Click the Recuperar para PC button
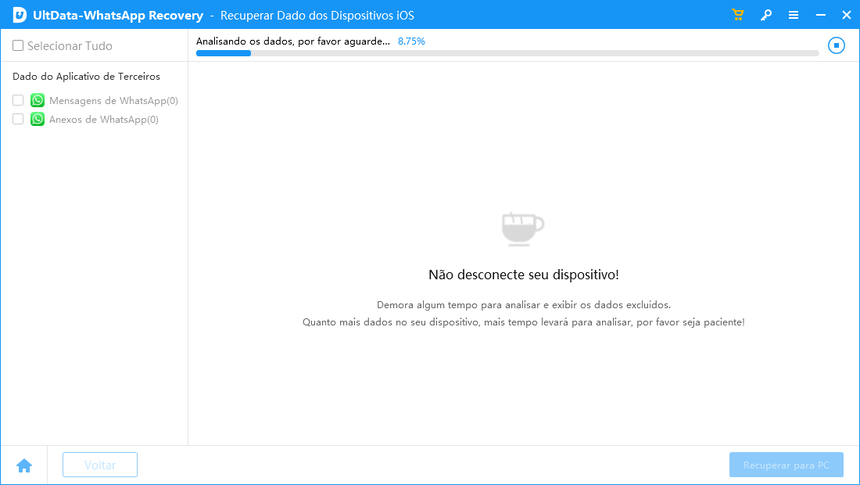The image size is (860, 485). click(786, 465)
